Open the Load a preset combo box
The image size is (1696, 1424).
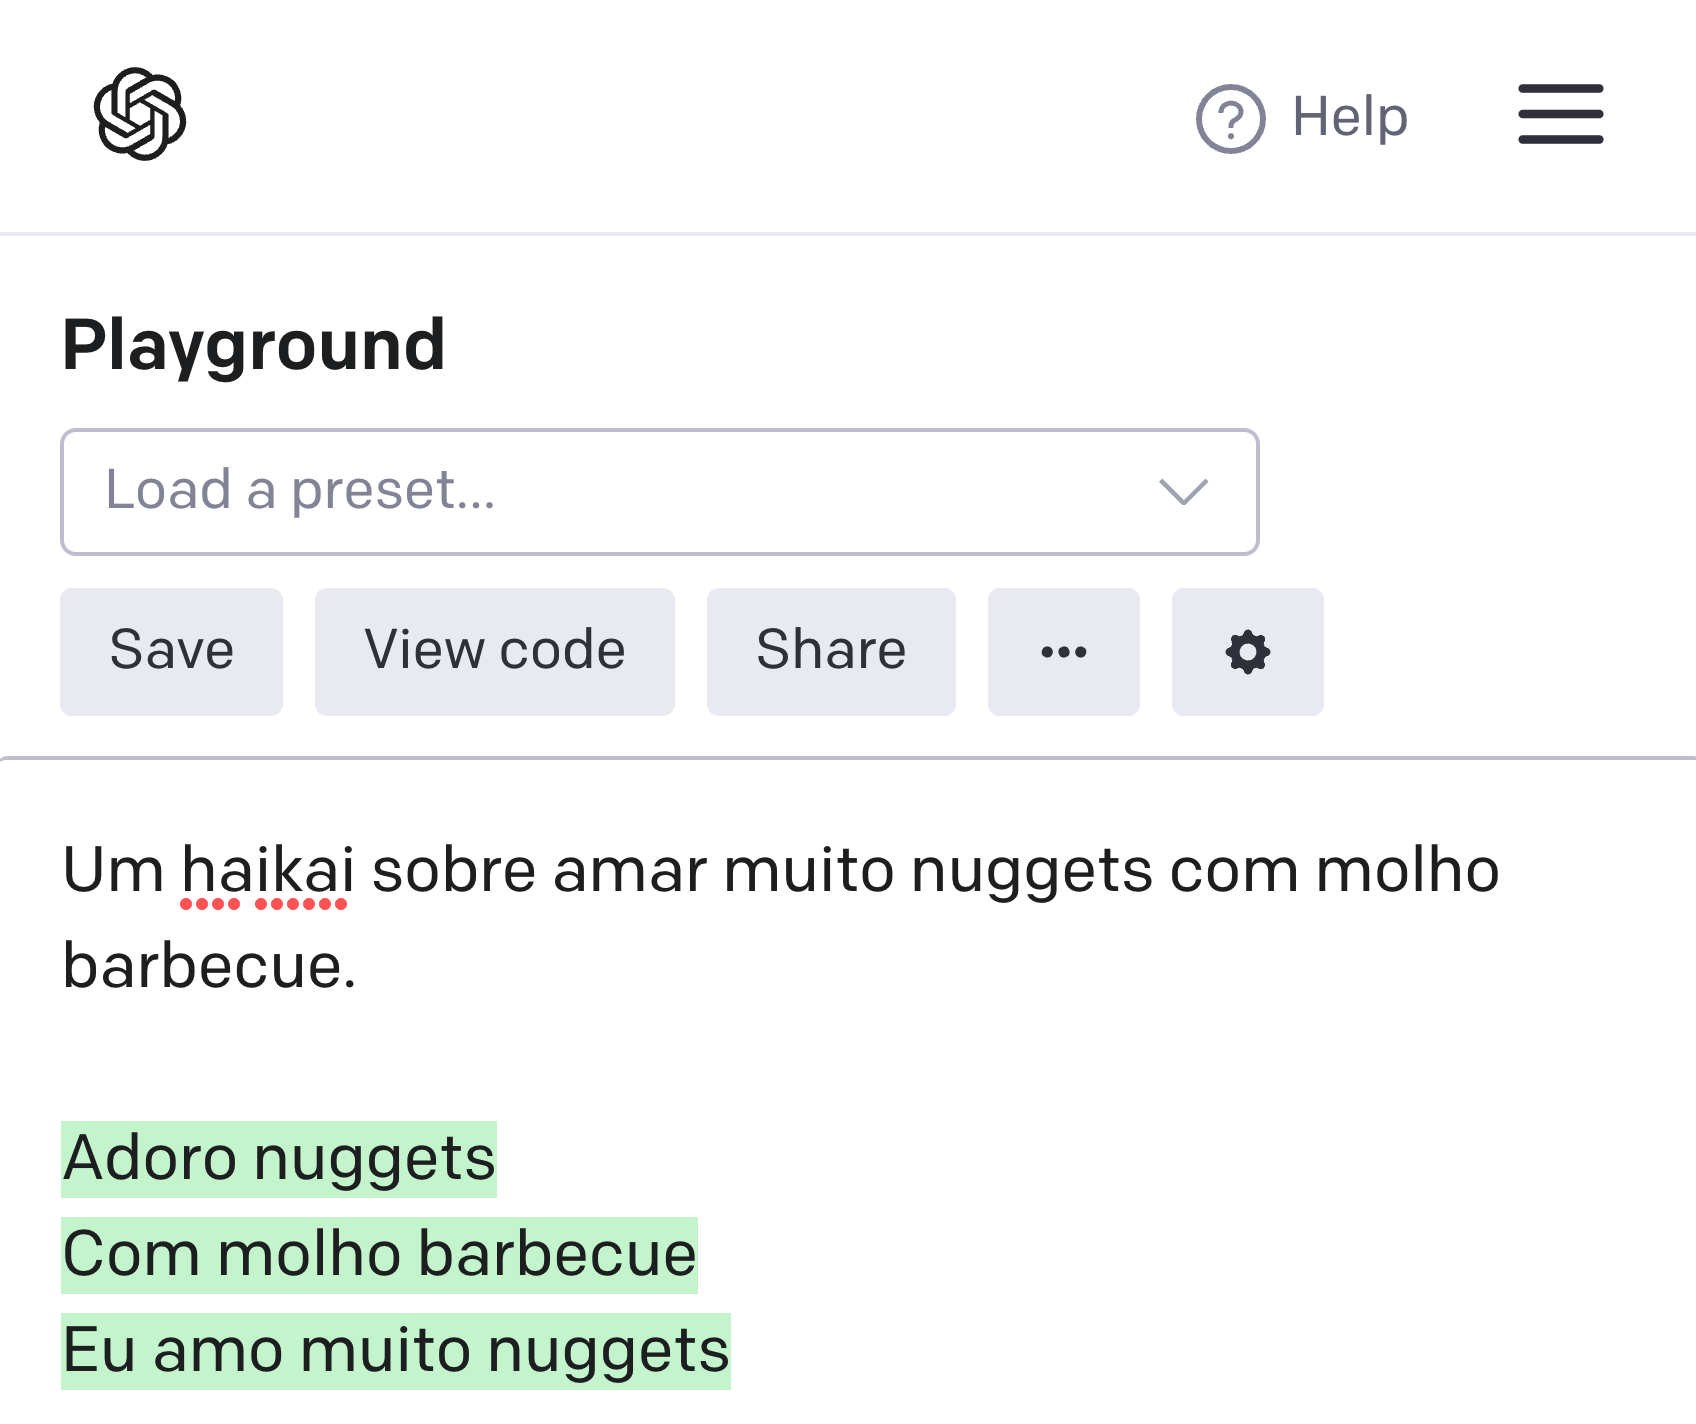click(x=659, y=492)
